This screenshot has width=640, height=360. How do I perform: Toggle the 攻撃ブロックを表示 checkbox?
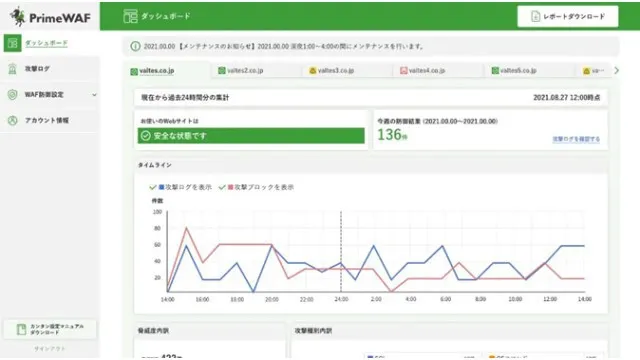(x=222, y=187)
